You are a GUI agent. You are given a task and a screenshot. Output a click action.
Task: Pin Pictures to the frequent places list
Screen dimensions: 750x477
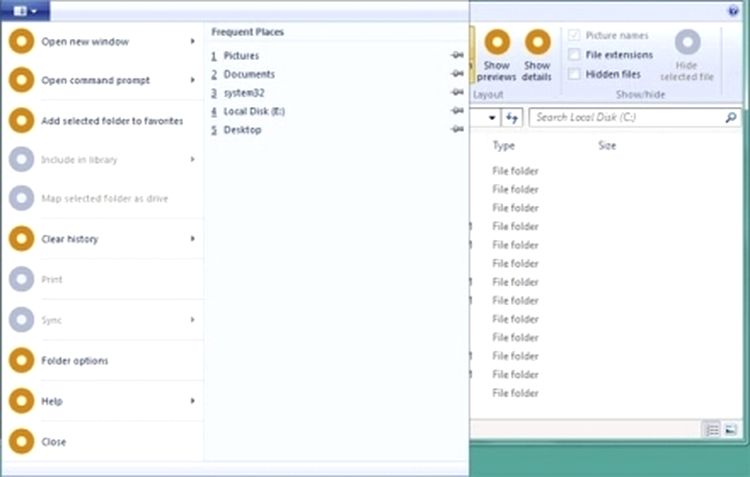click(x=457, y=55)
